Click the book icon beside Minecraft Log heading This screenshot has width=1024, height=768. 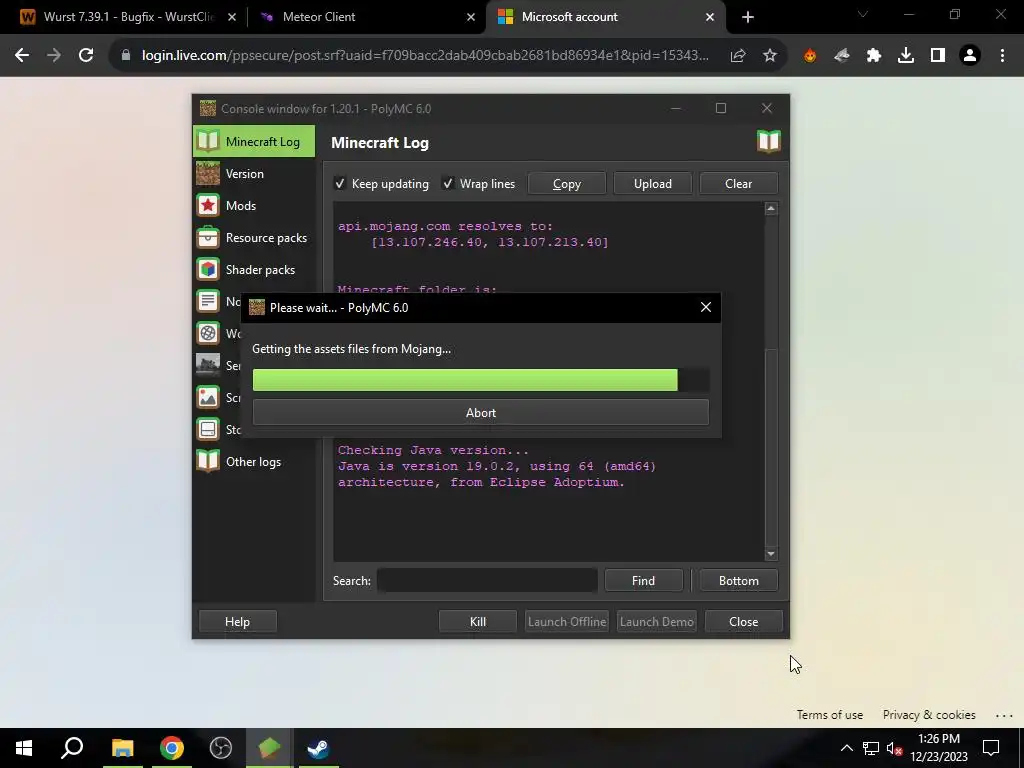click(x=769, y=141)
